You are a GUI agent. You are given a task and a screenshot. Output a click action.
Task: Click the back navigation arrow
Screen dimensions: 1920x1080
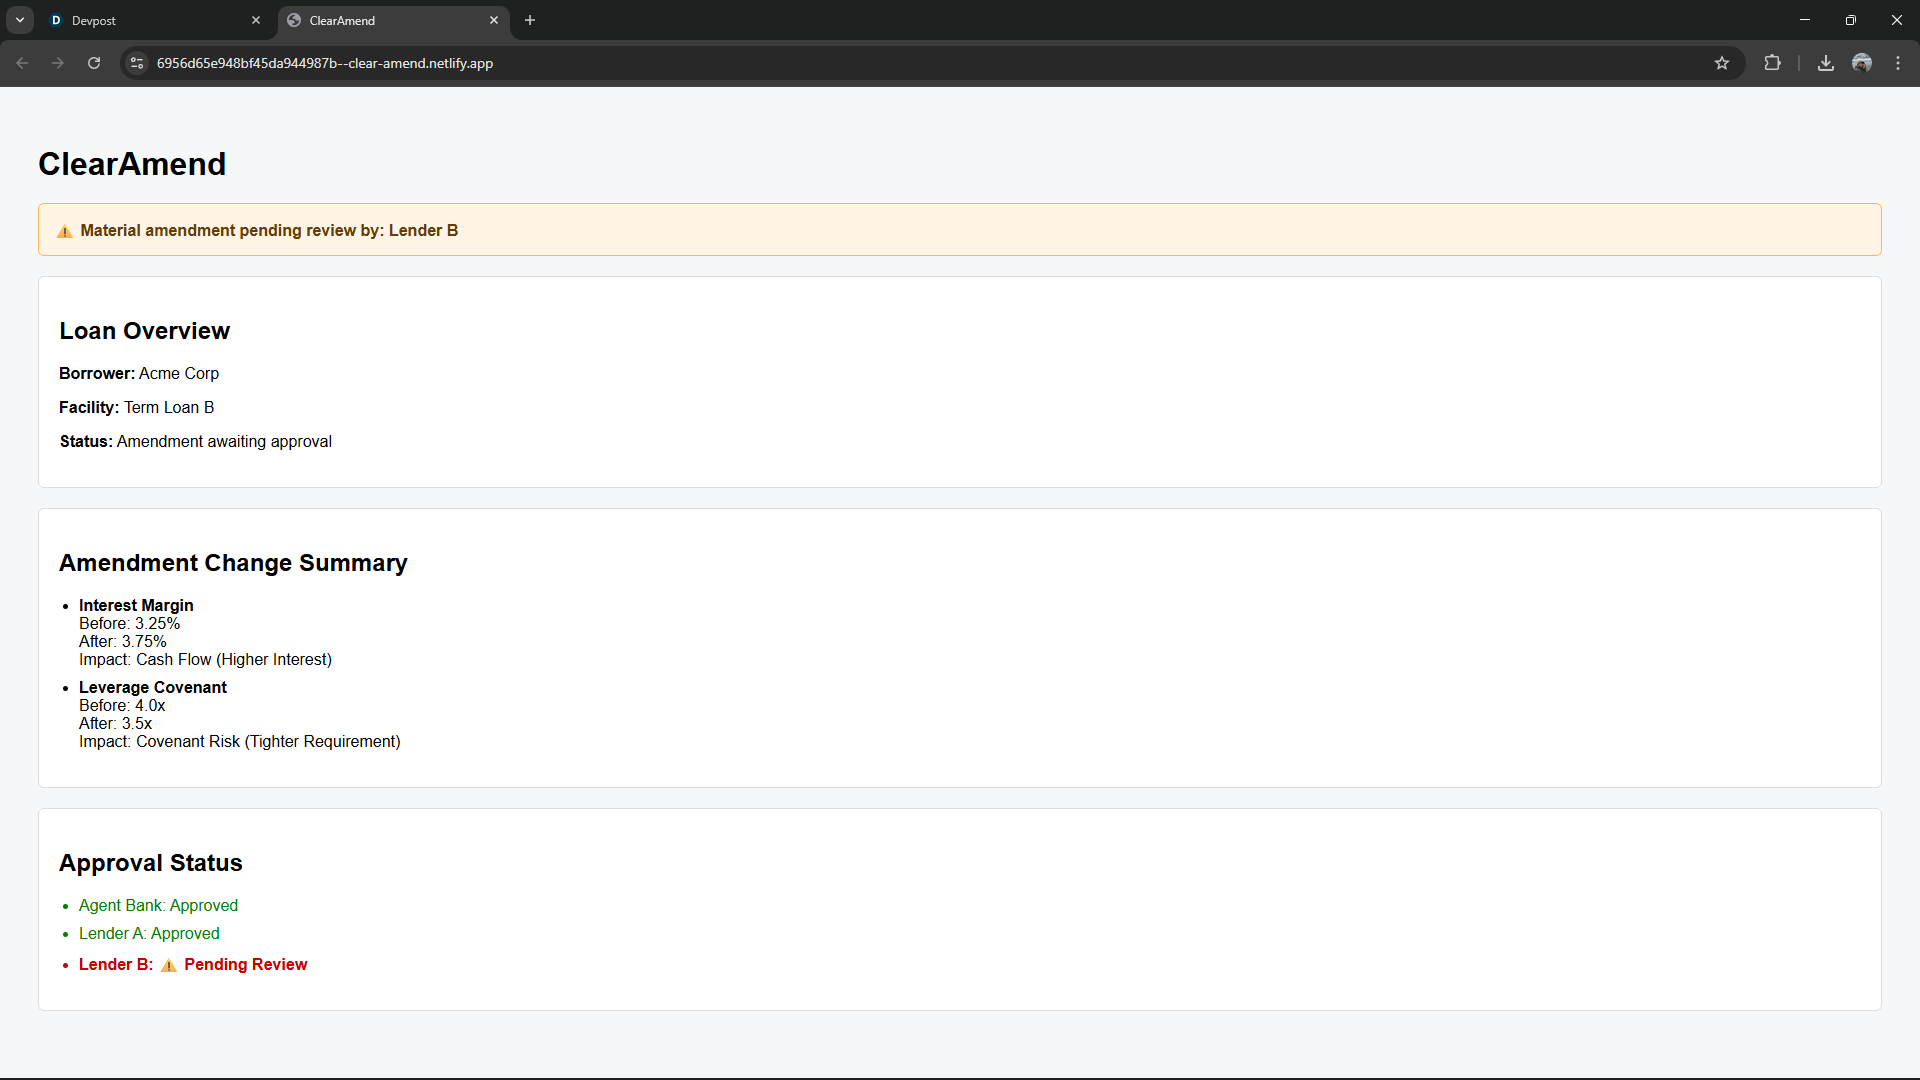click(22, 63)
